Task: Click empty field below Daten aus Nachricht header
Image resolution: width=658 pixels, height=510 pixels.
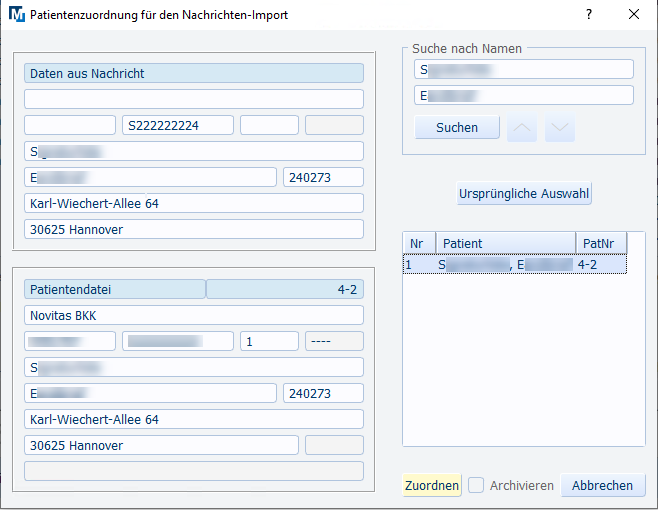Action: [194, 99]
